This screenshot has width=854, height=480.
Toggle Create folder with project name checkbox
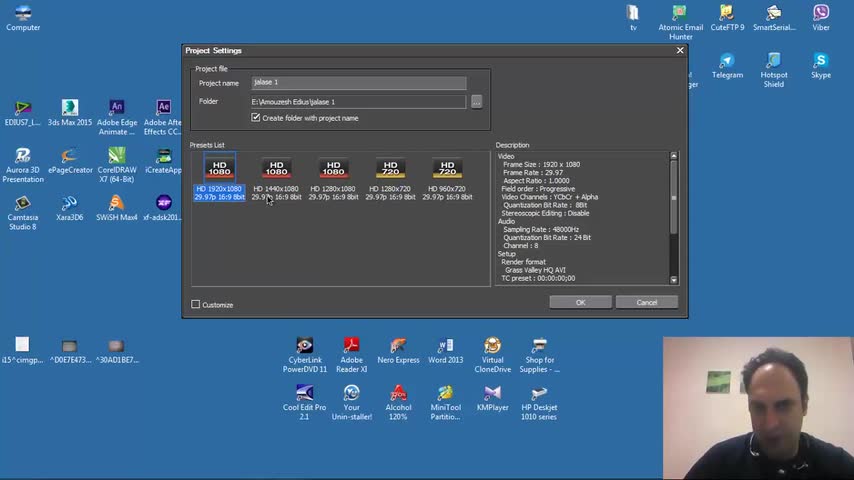(256, 118)
